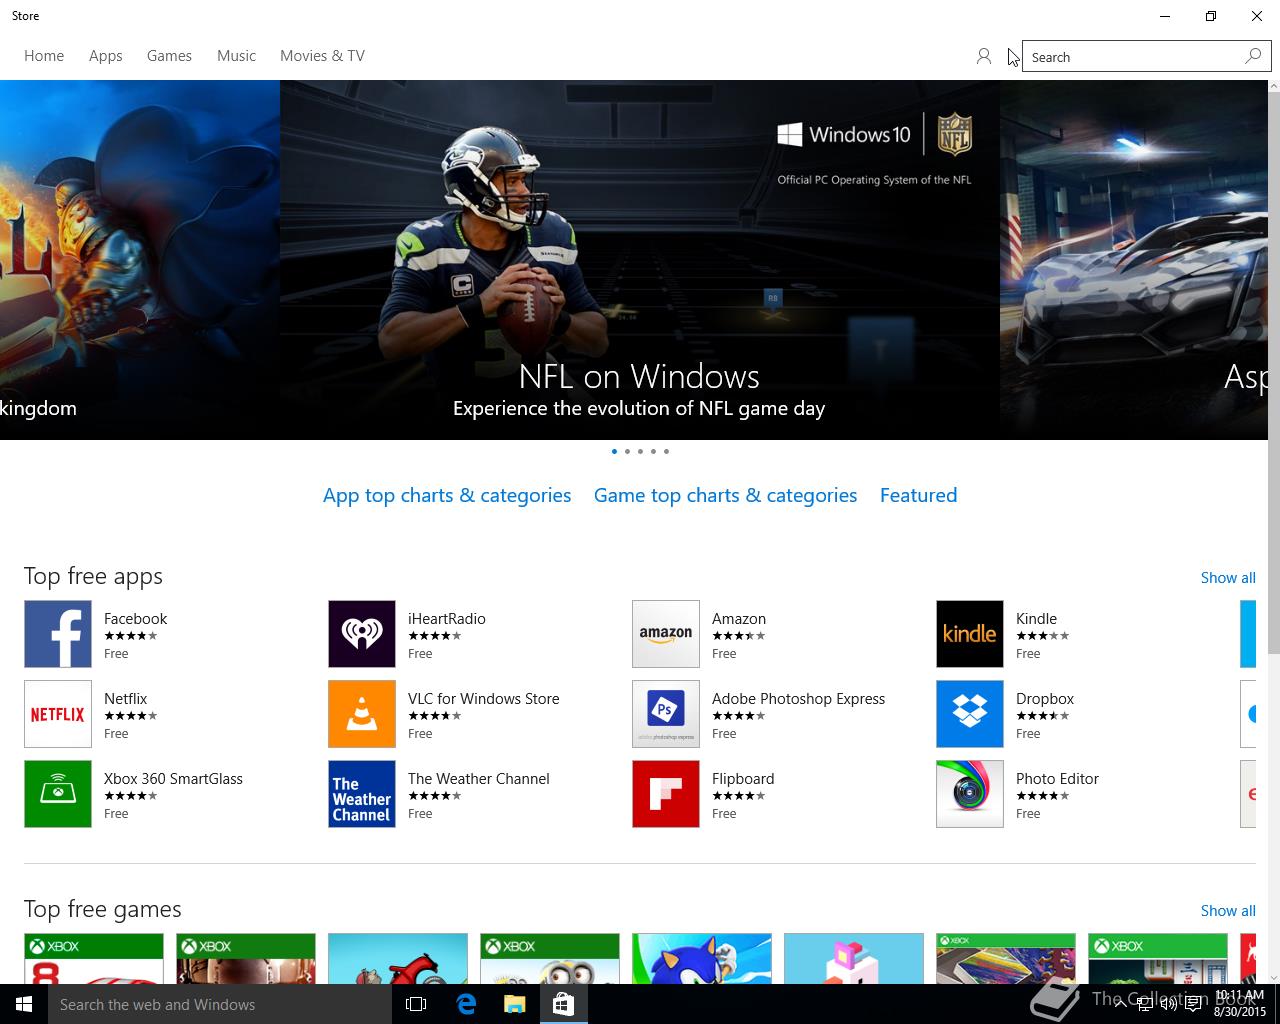
Task: Open the Kindle app icon
Action: [970, 634]
